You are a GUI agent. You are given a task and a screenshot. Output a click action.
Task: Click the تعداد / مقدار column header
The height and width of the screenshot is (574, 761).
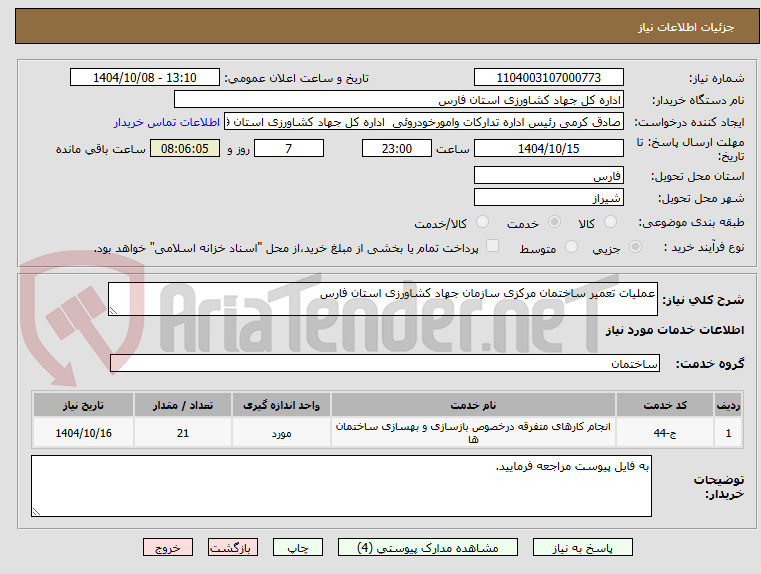pos(183,405)
